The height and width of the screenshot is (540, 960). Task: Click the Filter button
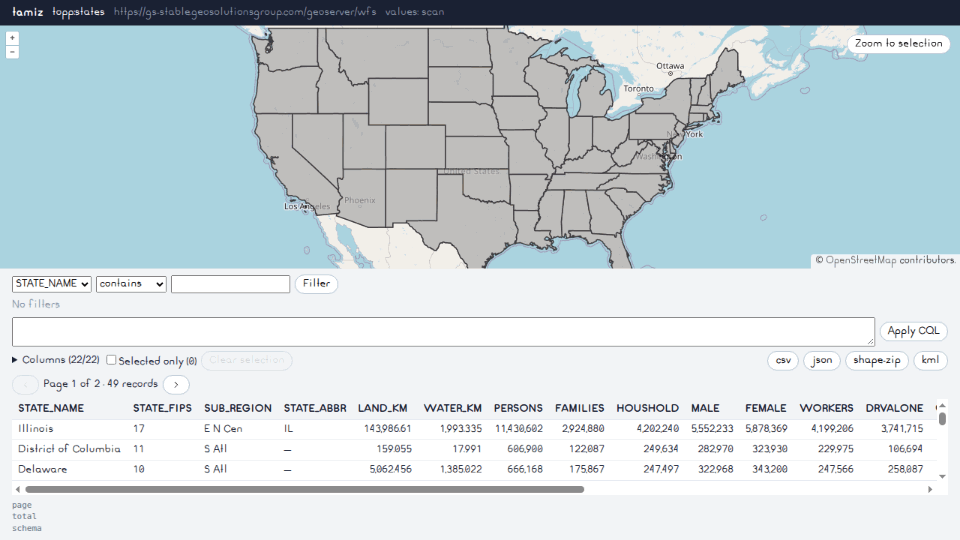tap(317, 283)
